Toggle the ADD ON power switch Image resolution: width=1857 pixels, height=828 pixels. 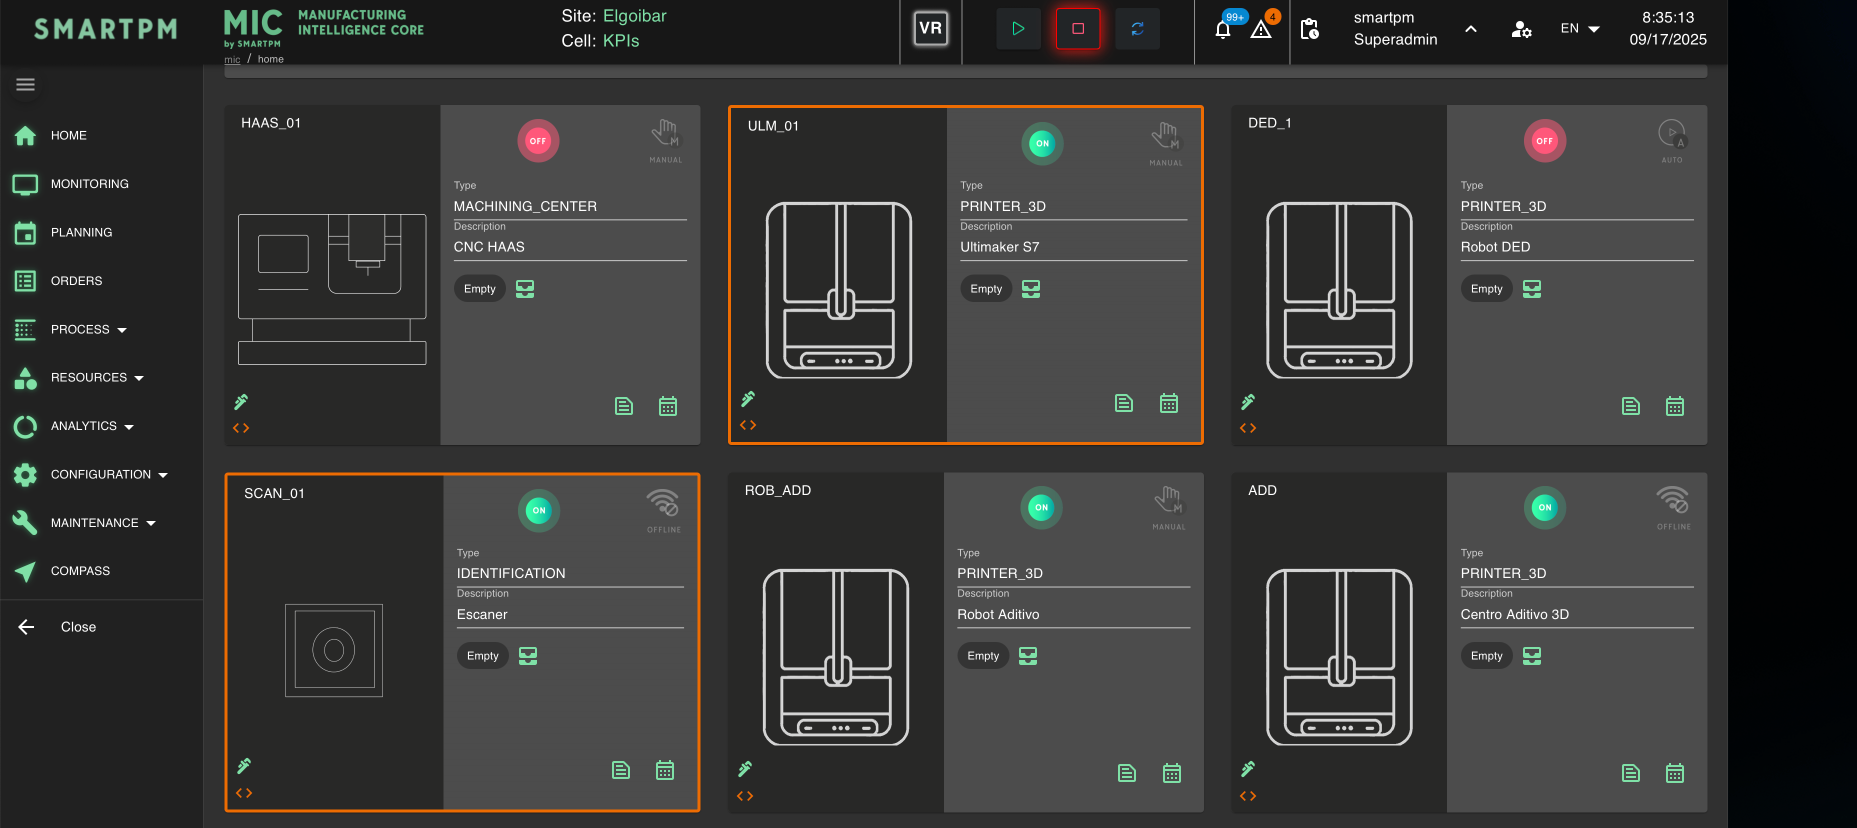[x=1545, y=507]
